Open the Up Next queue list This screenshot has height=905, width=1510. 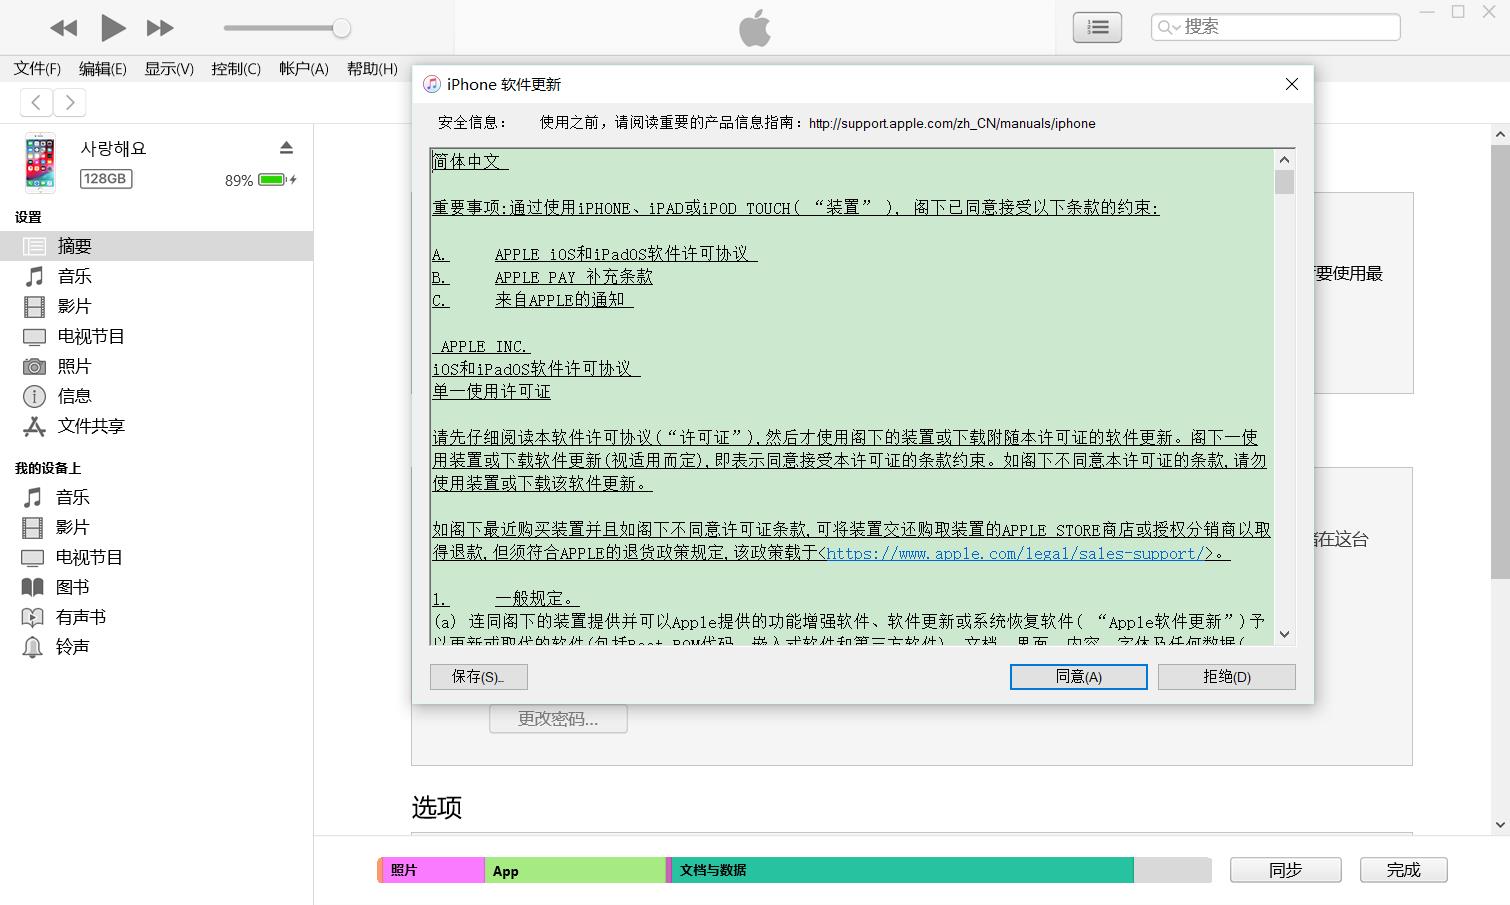coord(1096,27)
